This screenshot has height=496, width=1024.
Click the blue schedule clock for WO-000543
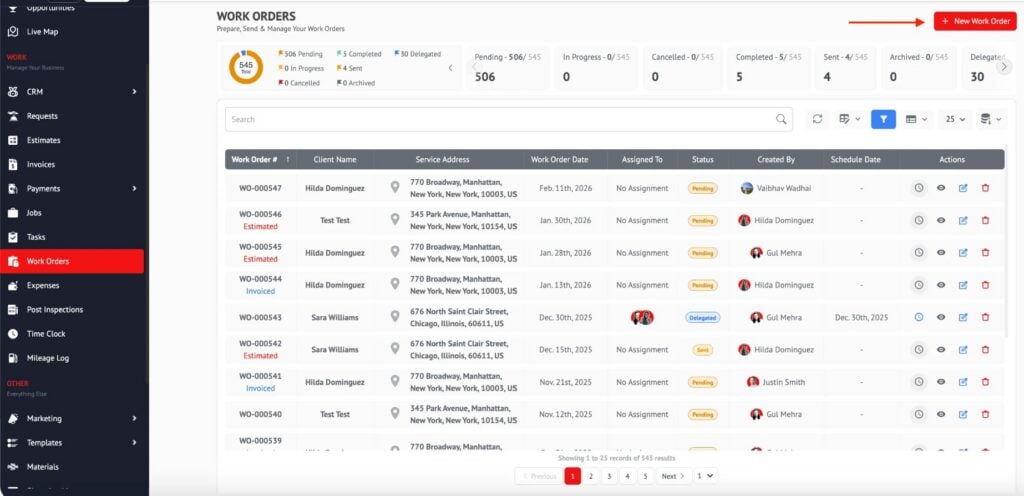tap(919, 317)
